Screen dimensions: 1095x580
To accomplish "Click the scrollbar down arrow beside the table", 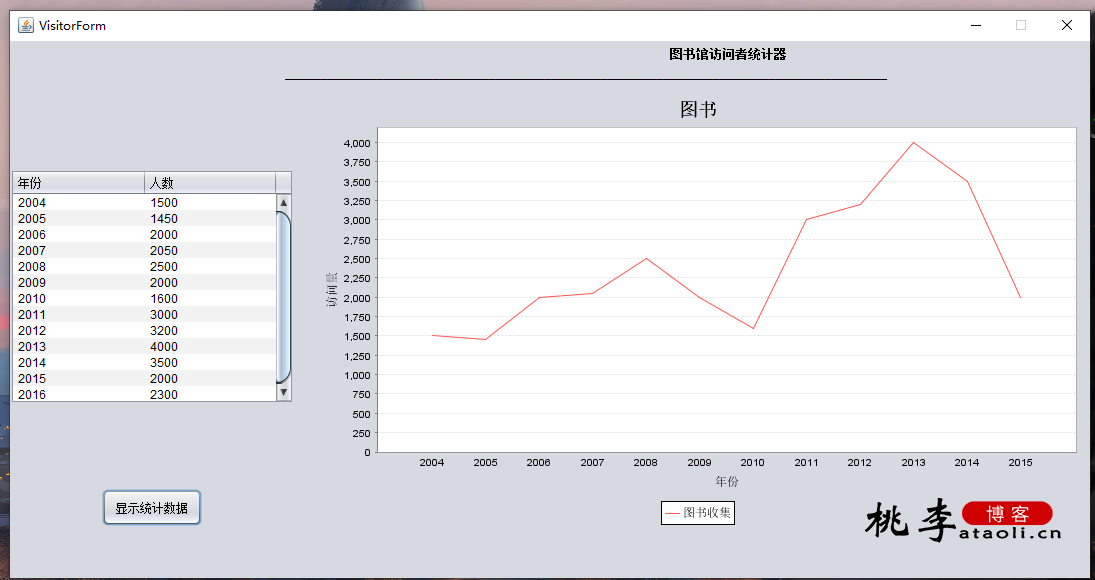I will click(x=283, y=392).
